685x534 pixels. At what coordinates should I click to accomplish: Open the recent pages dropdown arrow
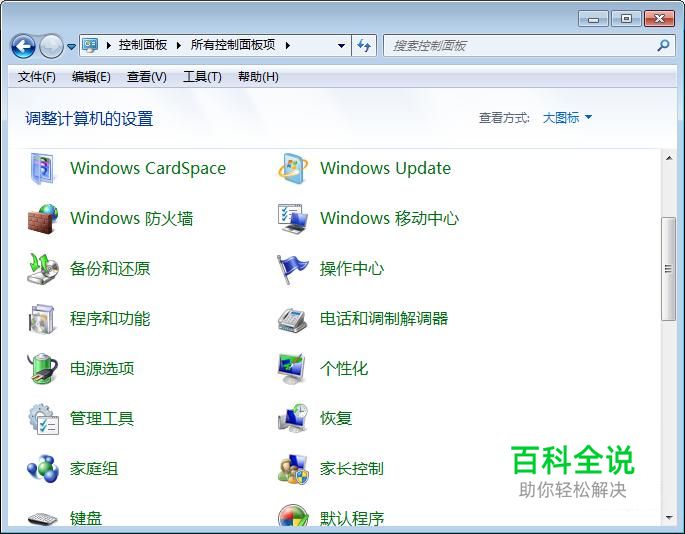[71, 46]
